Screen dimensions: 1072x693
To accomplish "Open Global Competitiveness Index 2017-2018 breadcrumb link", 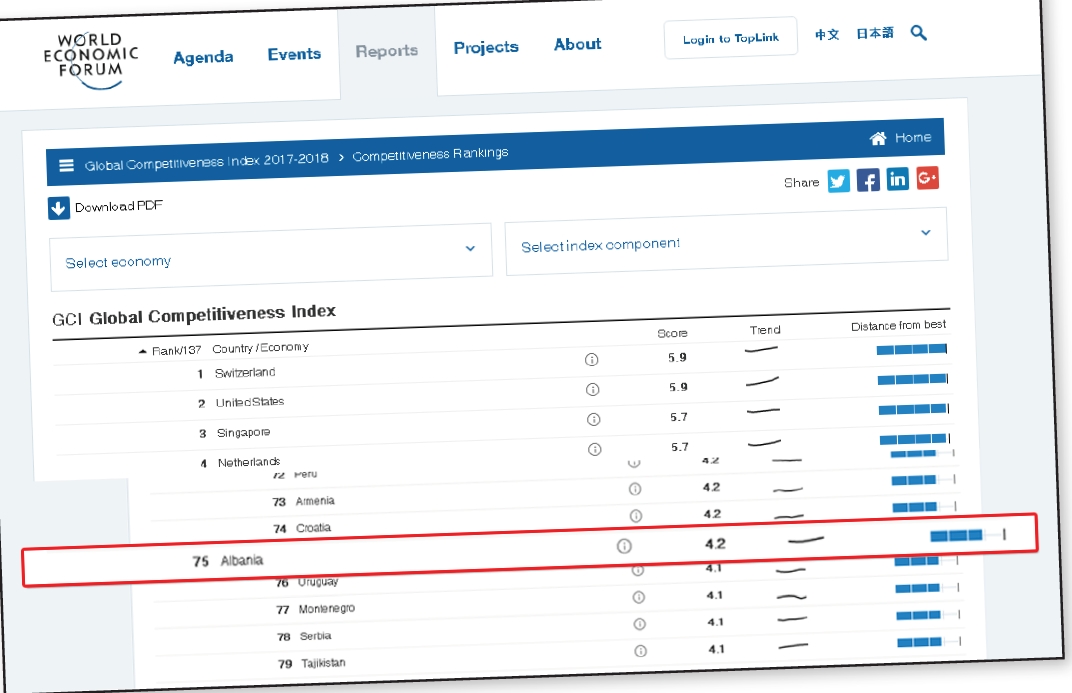I will click(x=206, y=161).
